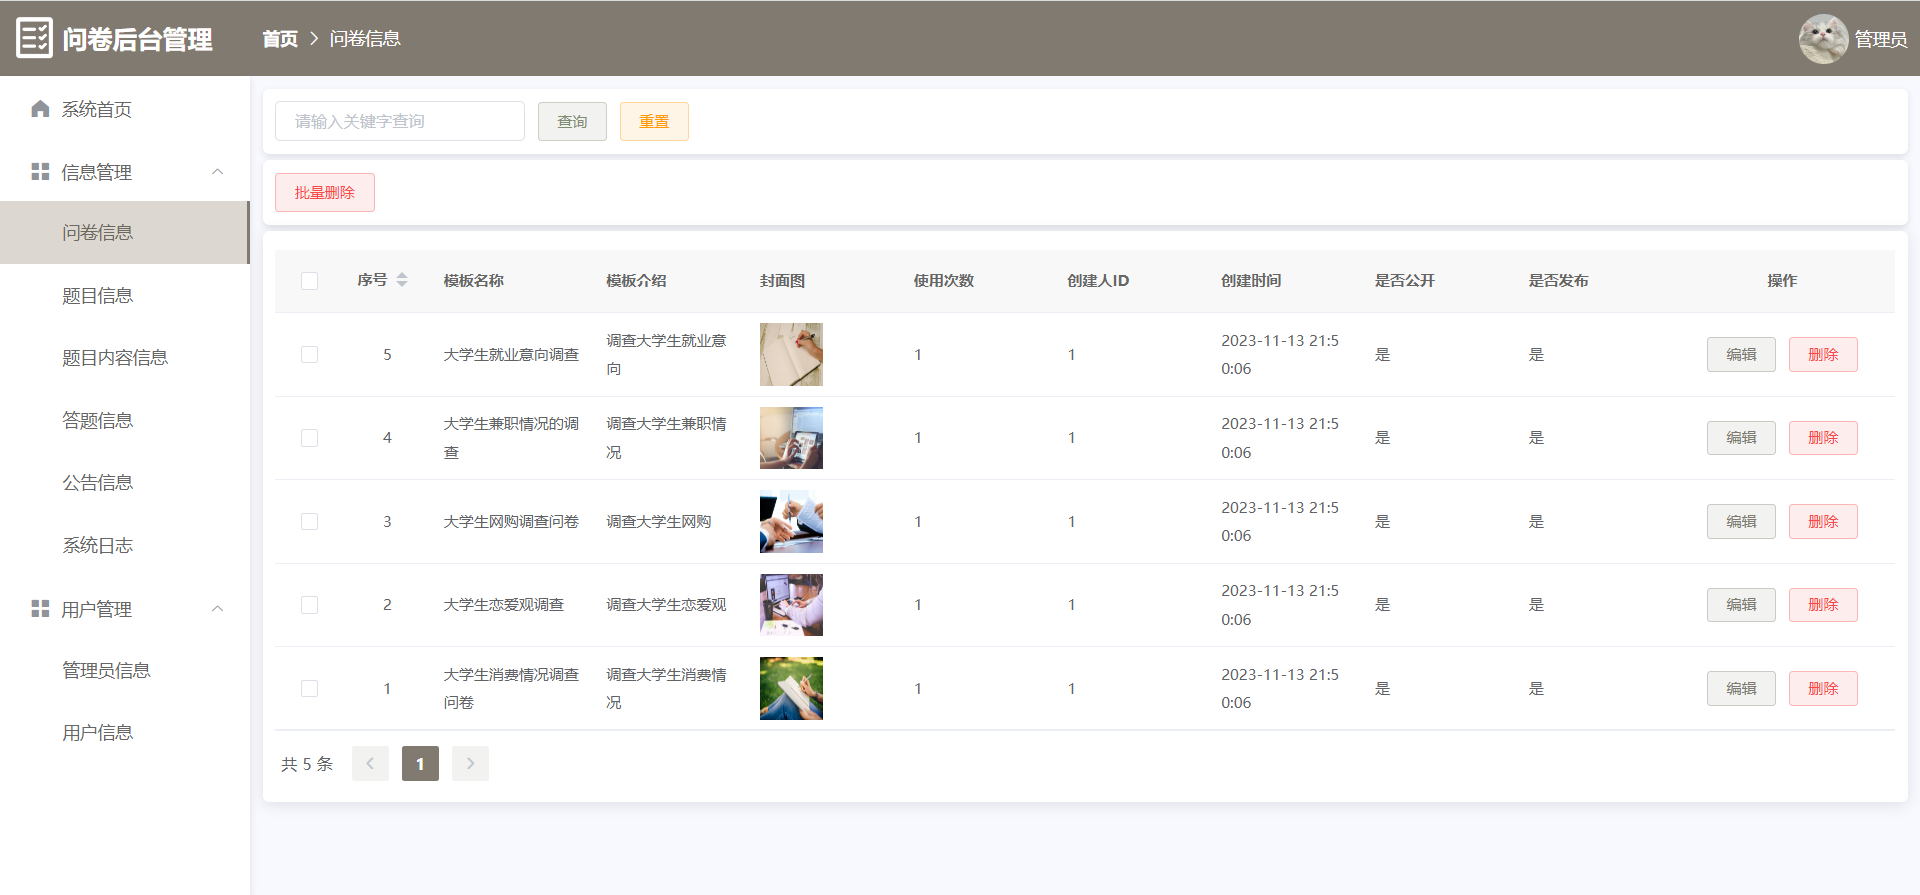This screenshot has width=1920, height=895.
Task: Delete the 大学生兼职情况的调查 row
Action: [1823, 438]
